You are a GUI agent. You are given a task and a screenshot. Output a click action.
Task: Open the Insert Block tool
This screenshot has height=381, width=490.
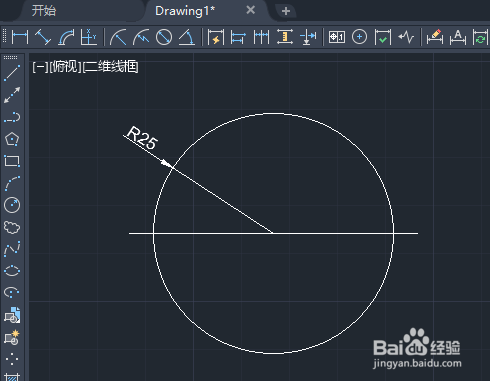point(12,315)
